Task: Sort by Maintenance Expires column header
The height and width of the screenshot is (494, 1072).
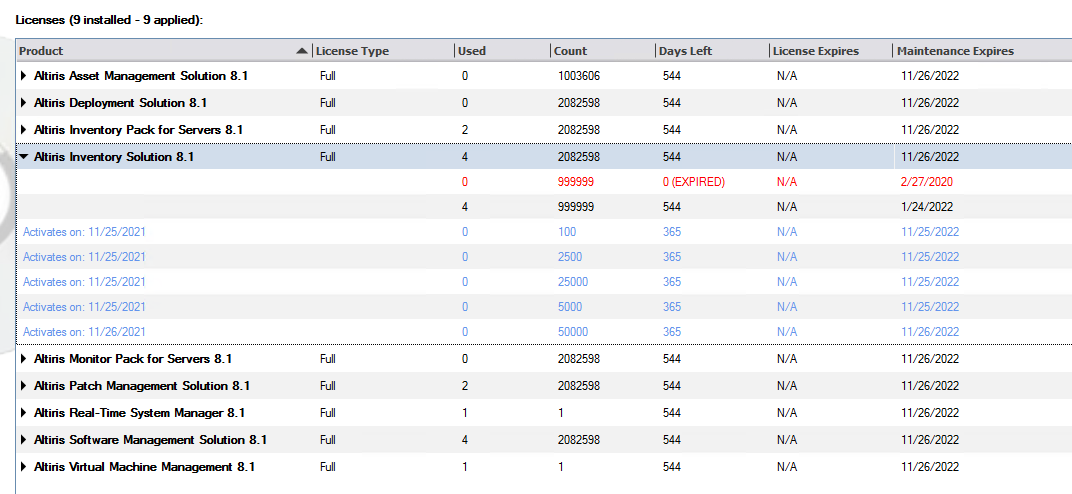Action: click(982, 51)
